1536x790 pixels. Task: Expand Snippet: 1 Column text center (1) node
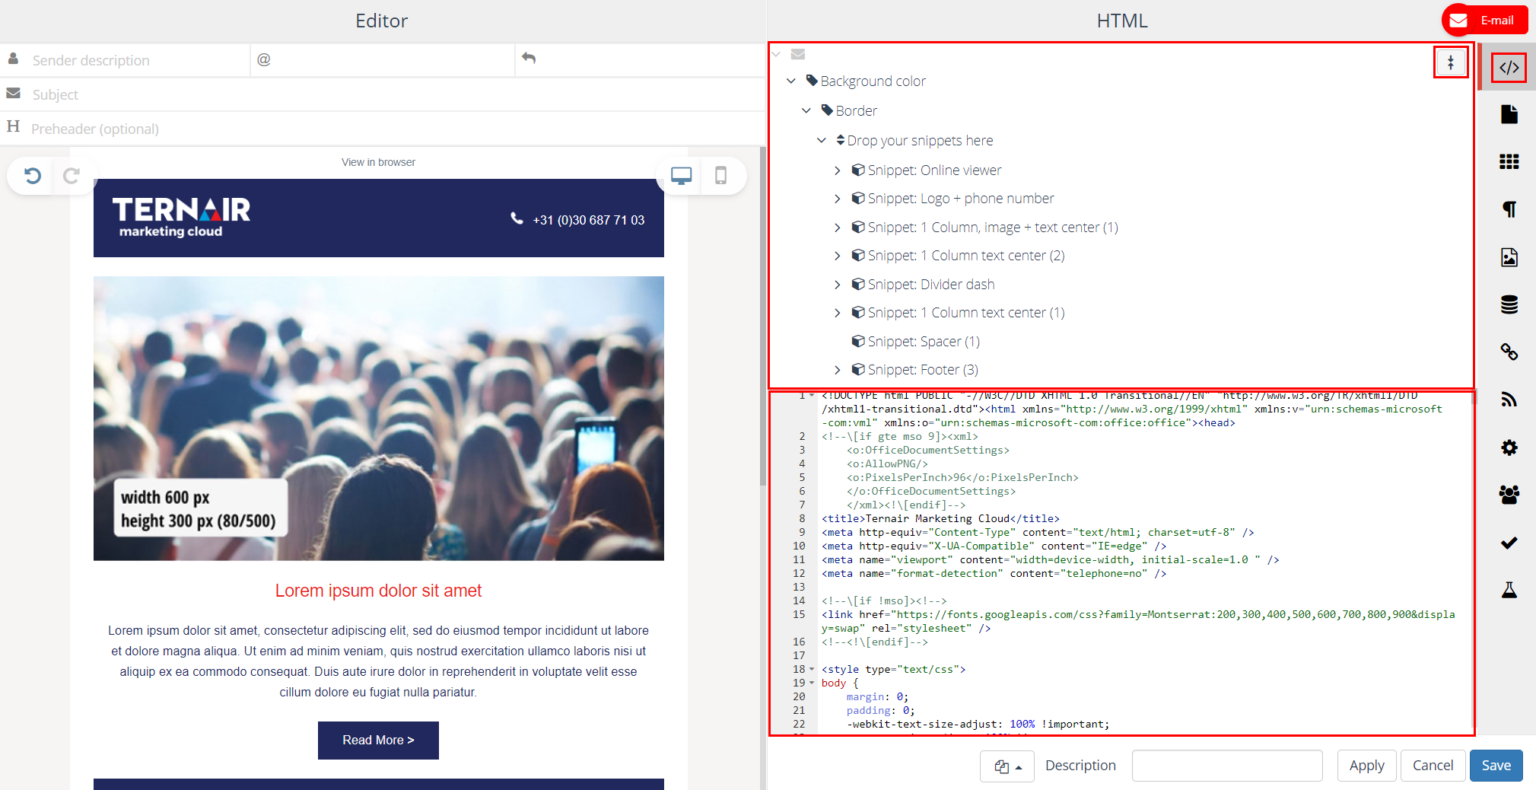(x=837, y=313)
